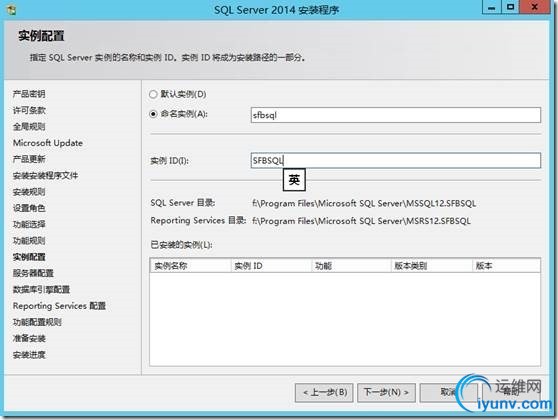The width and height of the screenshot is (558, 420).
Task: Select 安装进度 step in sidebar
Action: click(x=29, y=355)
